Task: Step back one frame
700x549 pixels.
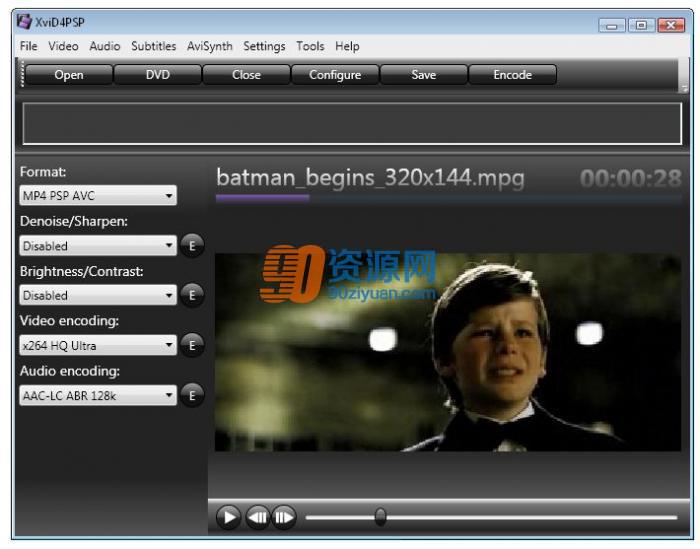Action: [x=258, y=517]
